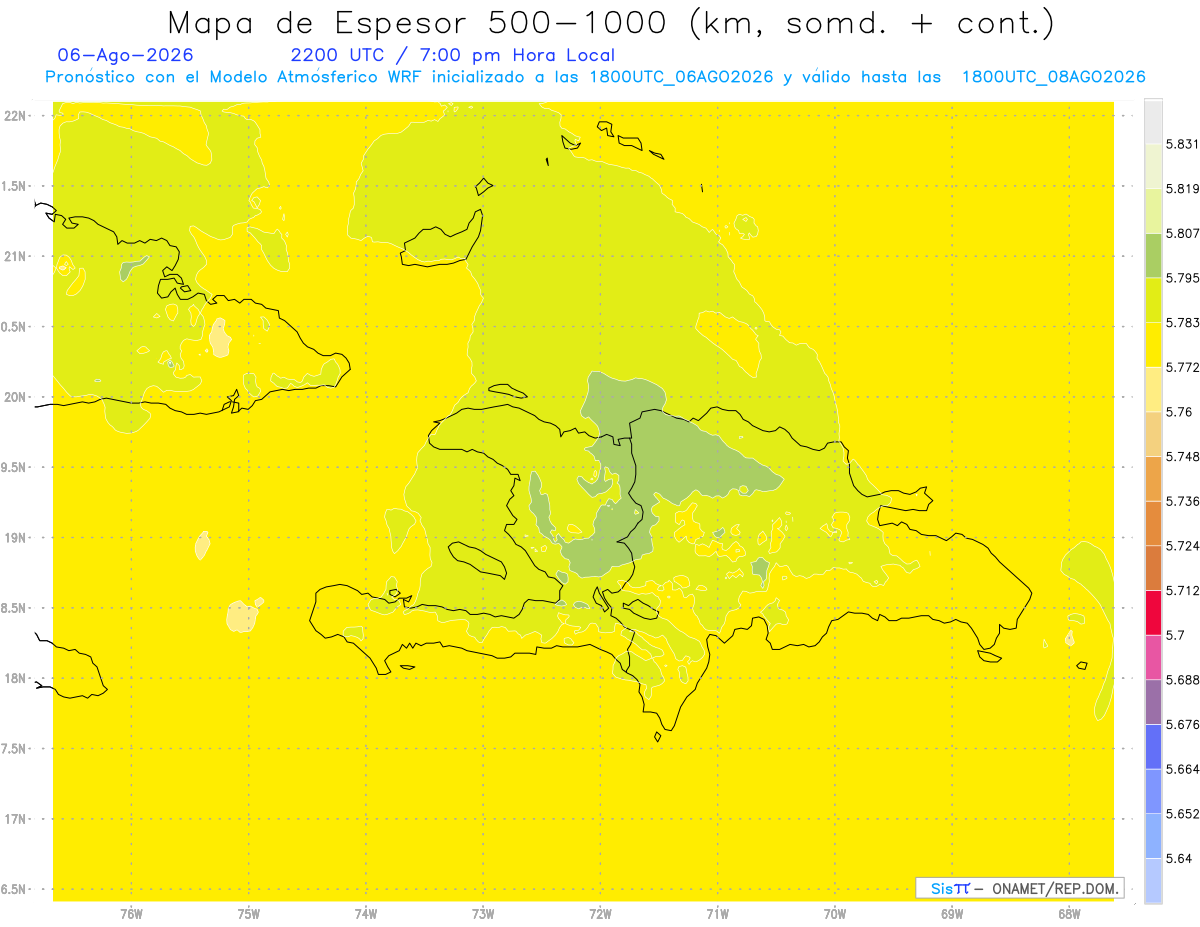
Task: Click the legend value 5.64
Action: pos(1179,858)
